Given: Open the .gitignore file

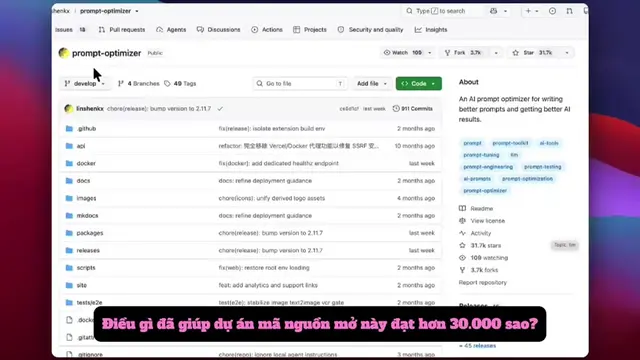Looking at the screenshot, I should tap(90, 354).
